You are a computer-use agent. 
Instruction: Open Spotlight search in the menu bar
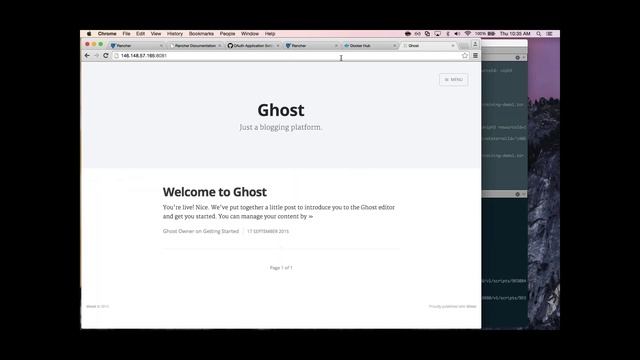tap(539, 34)
